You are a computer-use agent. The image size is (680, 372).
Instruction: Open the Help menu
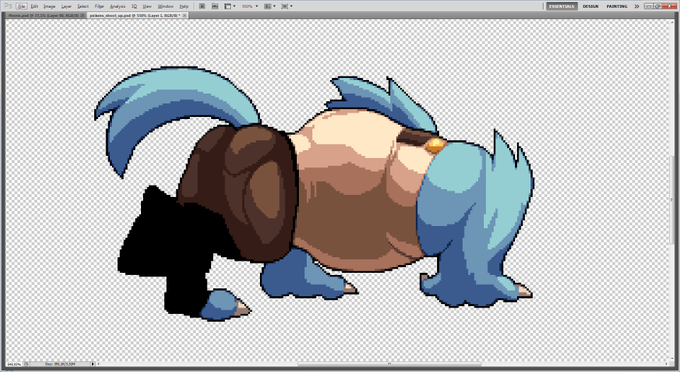[184, 6]
